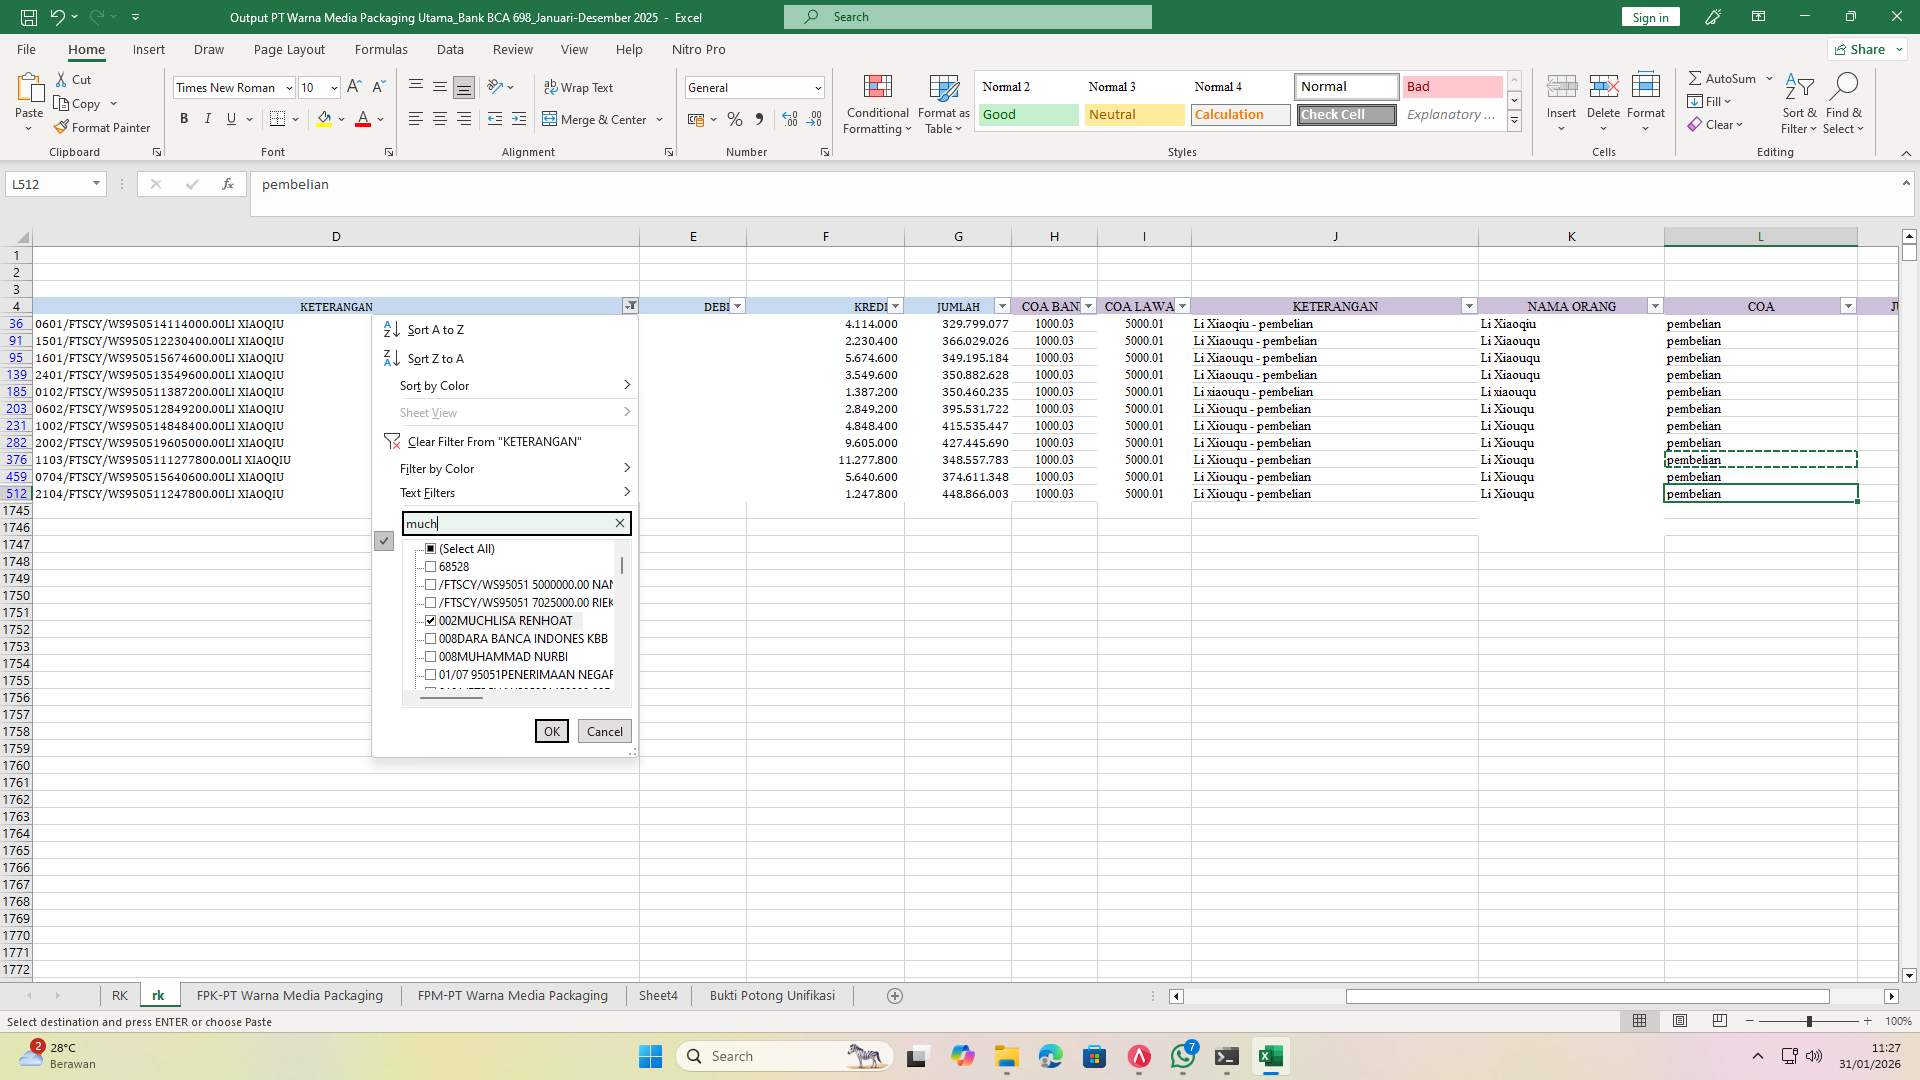Image resolution: width=1920 pixels, height=1080 pixels.
Task: Clear Filter From KETERANGAN
Action: [x=493, y=441]
